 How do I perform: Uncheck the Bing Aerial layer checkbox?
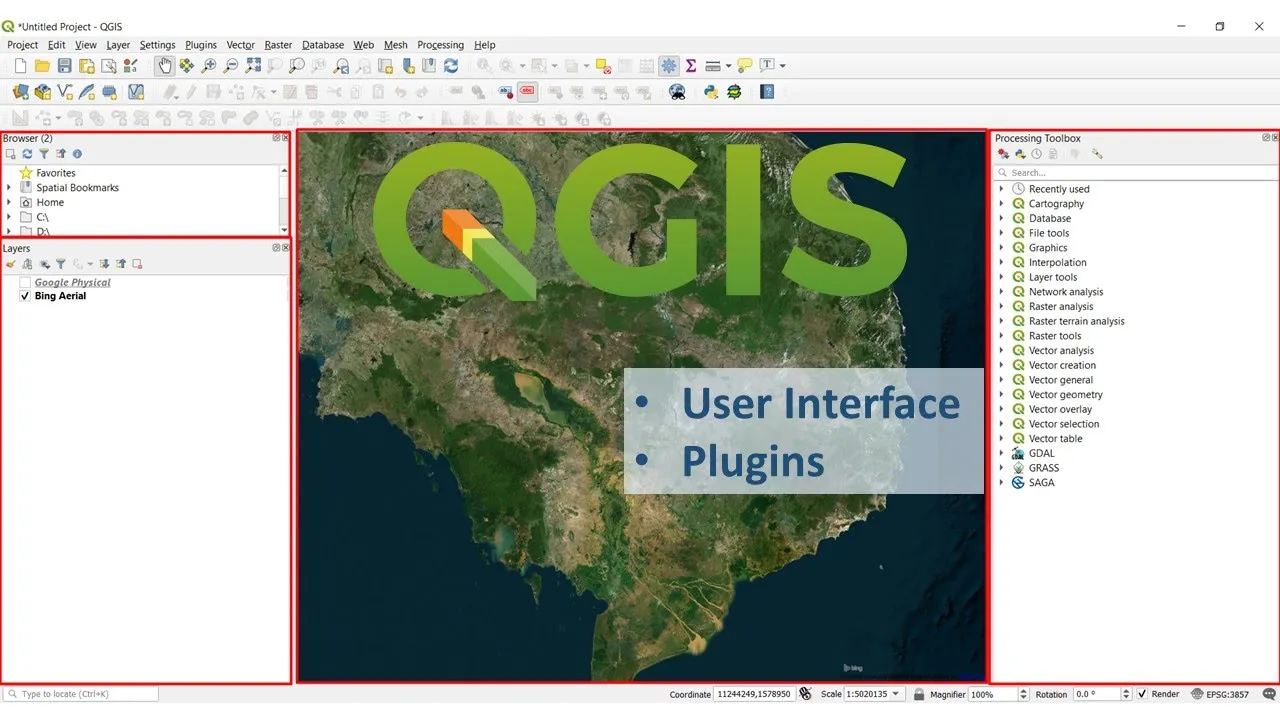(25, 296)
